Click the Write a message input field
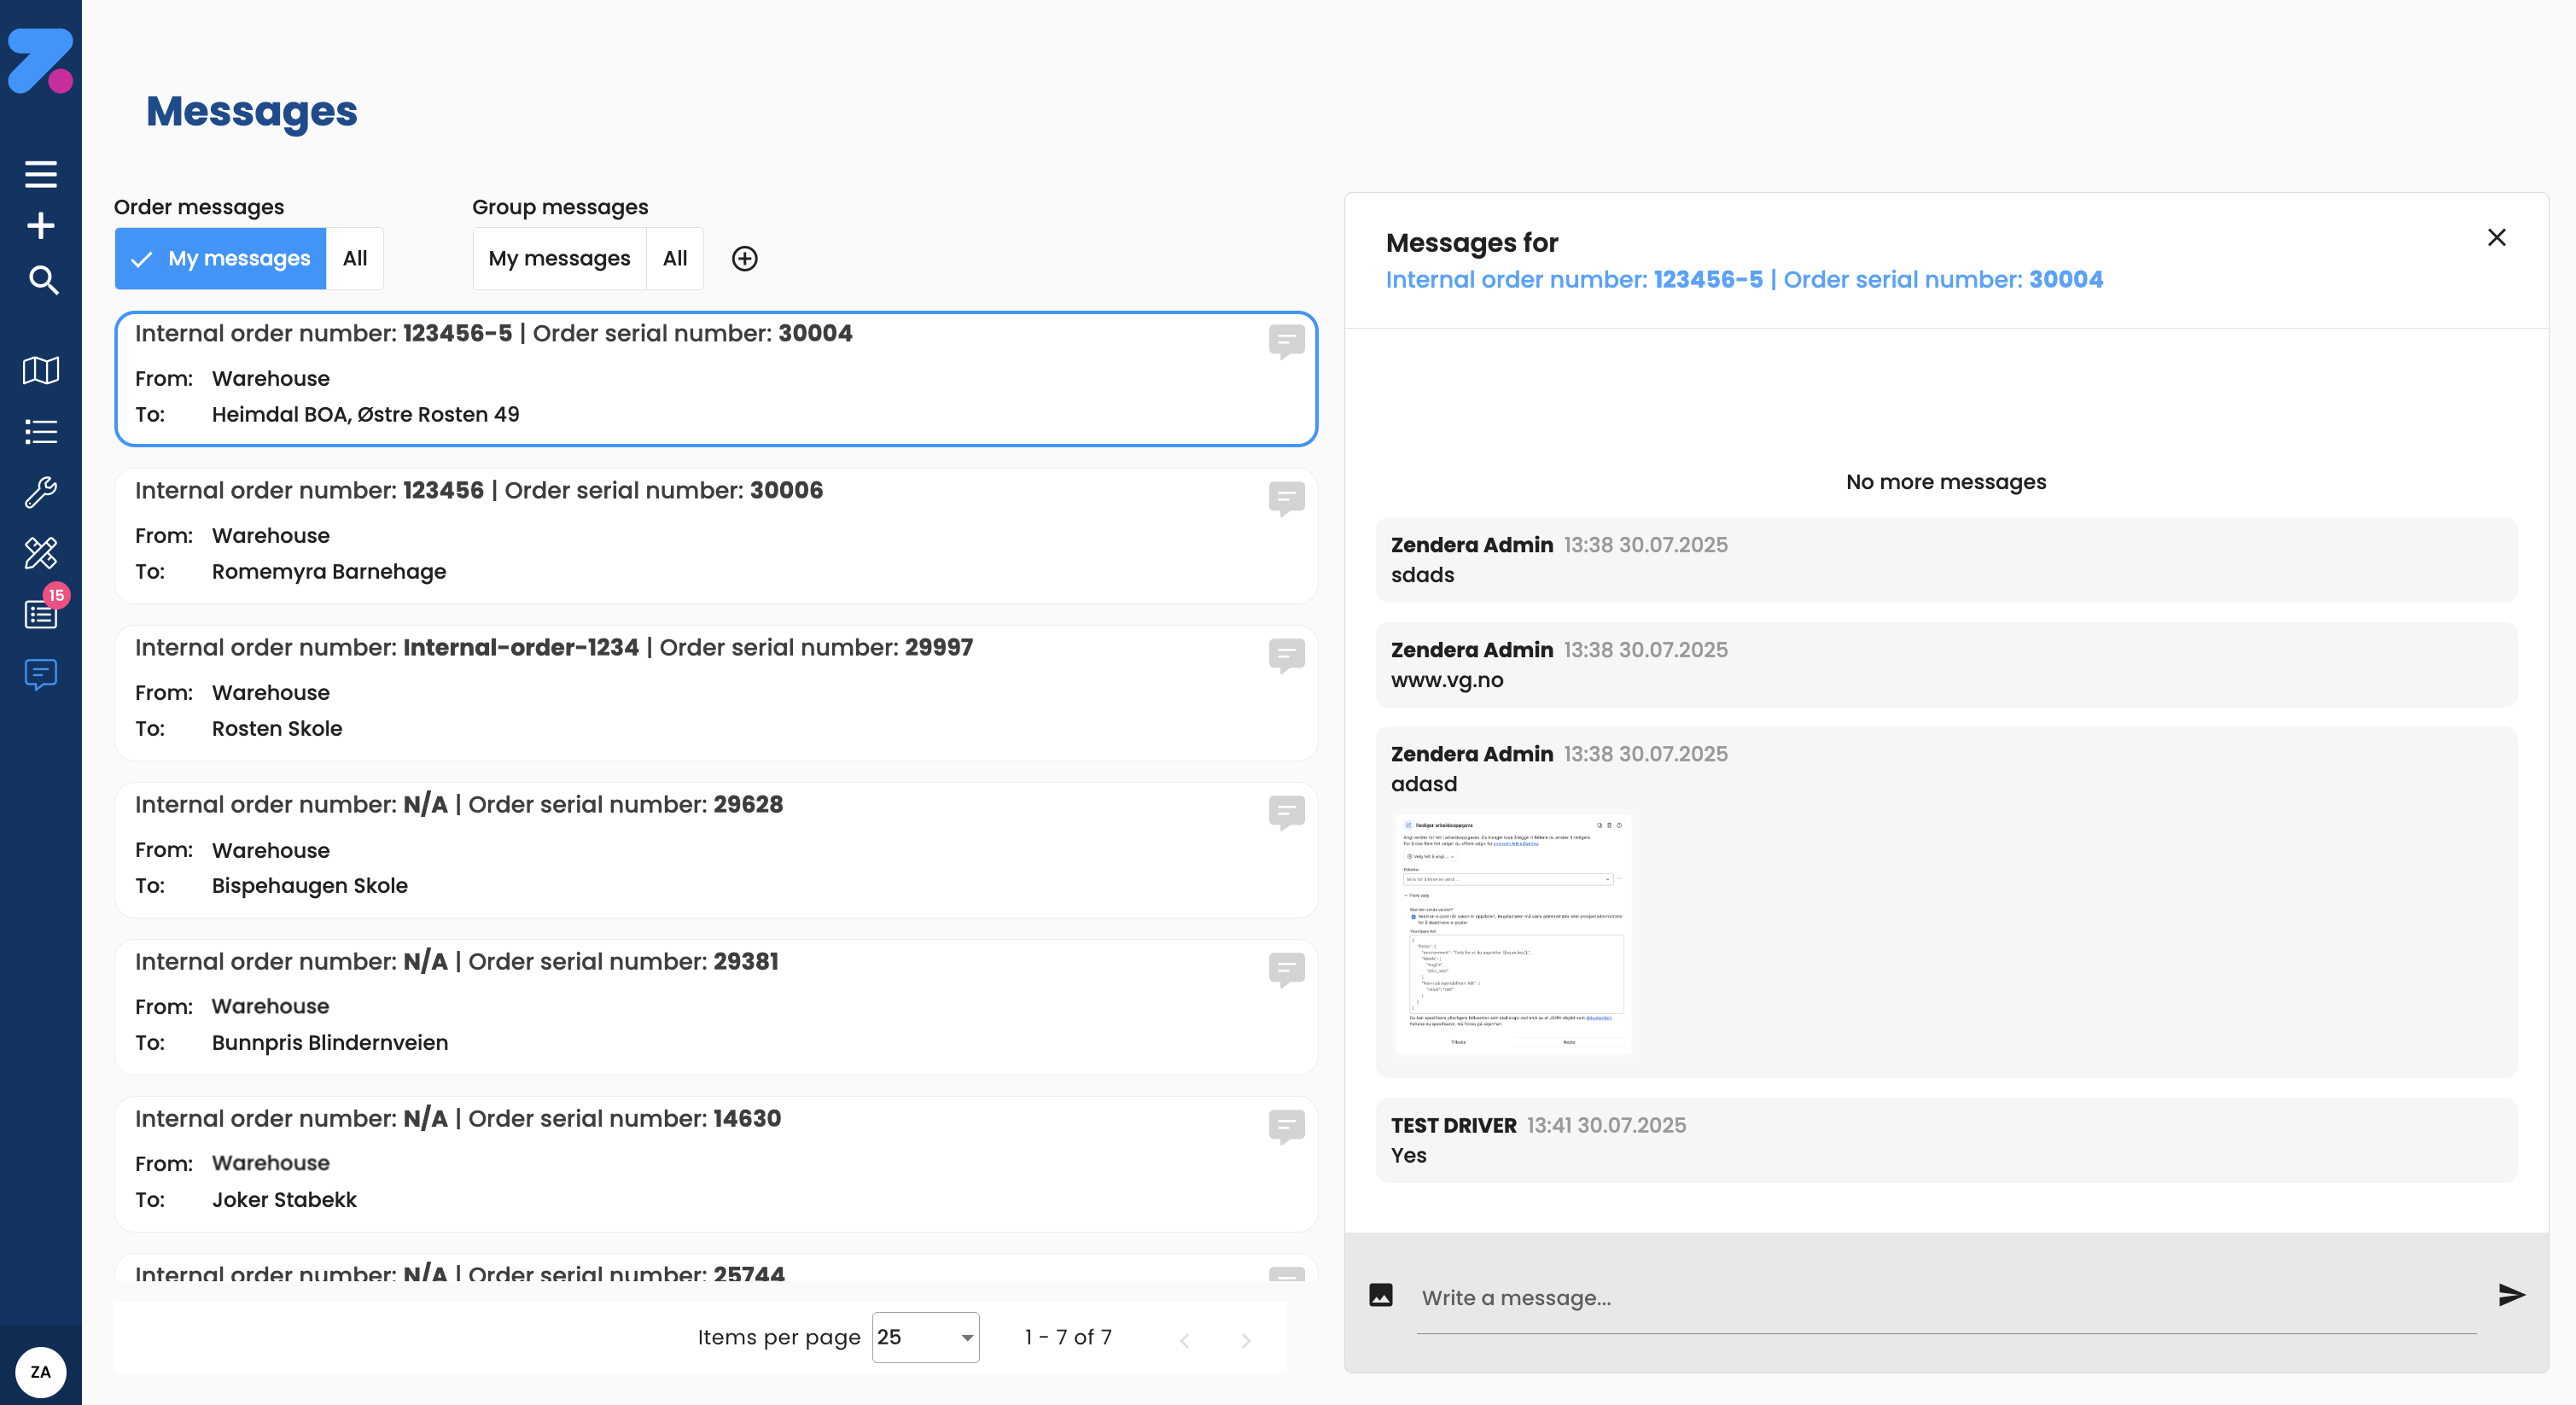This screenshot has width=2576, height=1405. (x=1700, y=1297)
